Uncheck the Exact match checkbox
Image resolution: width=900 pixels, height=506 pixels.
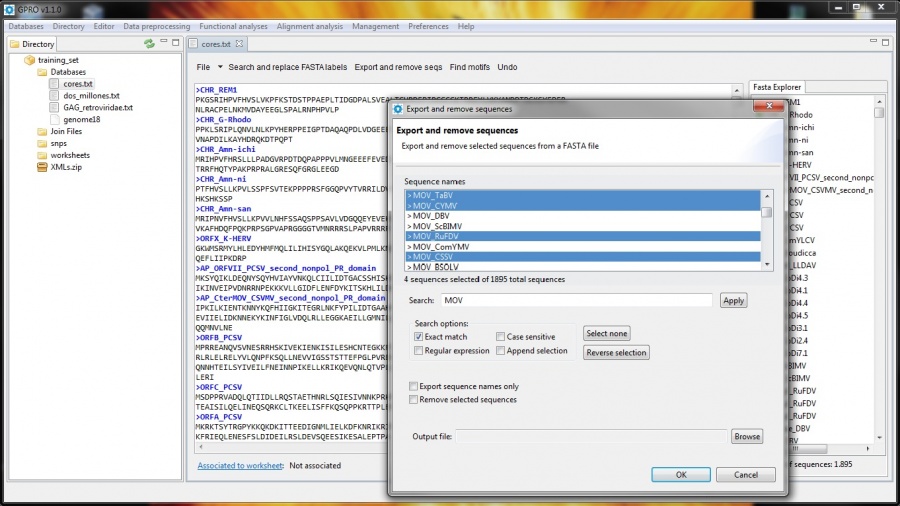click(x=418, y=337)
